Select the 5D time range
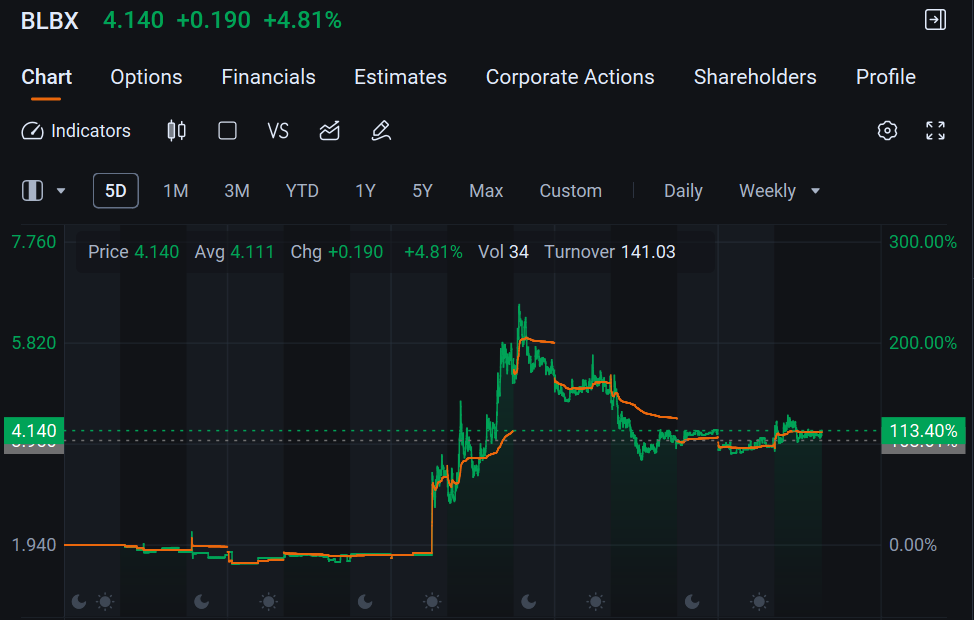Screen dimensions: 974x620 coord(116,191)
